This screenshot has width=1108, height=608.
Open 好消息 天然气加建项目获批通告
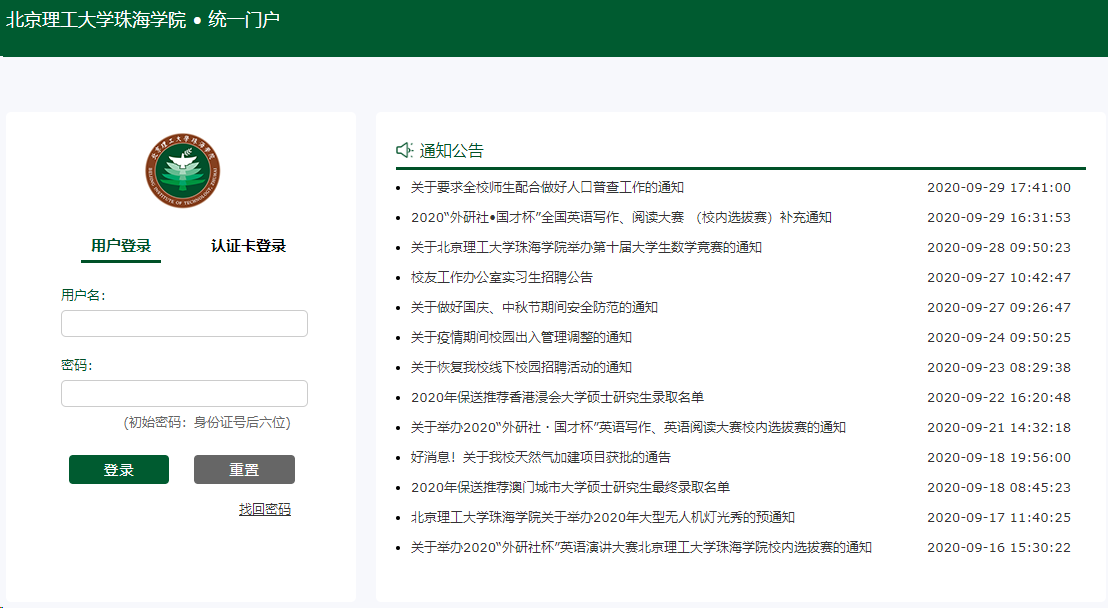[541, 457]
